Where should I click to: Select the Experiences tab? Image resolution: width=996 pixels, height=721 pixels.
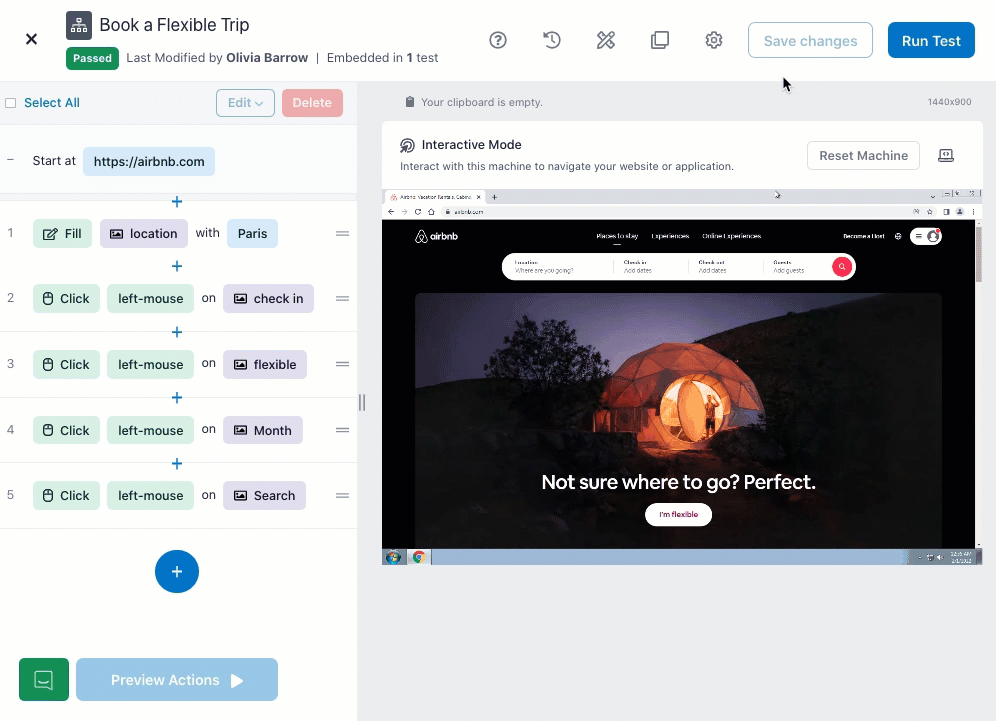click(x=670, y=236)
